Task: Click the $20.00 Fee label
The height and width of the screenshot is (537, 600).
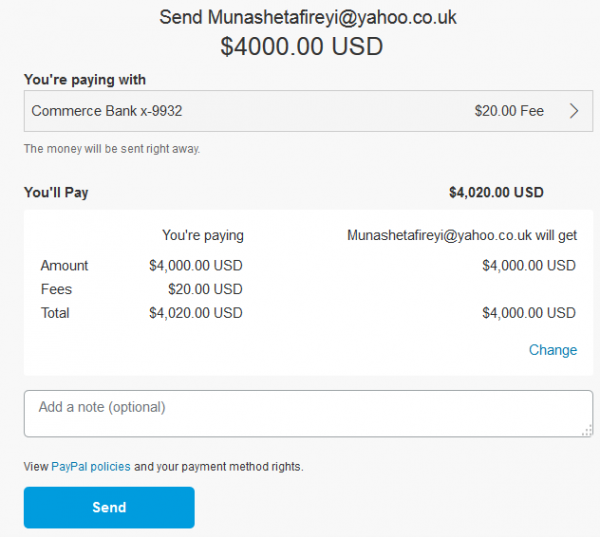Action: [x=509, y=111]
